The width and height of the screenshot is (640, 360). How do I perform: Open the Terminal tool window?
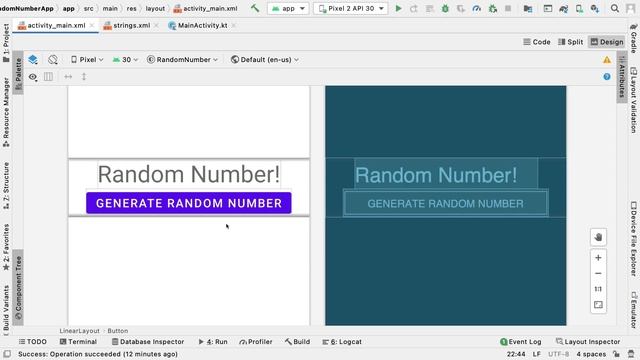(x=78, y=342)
